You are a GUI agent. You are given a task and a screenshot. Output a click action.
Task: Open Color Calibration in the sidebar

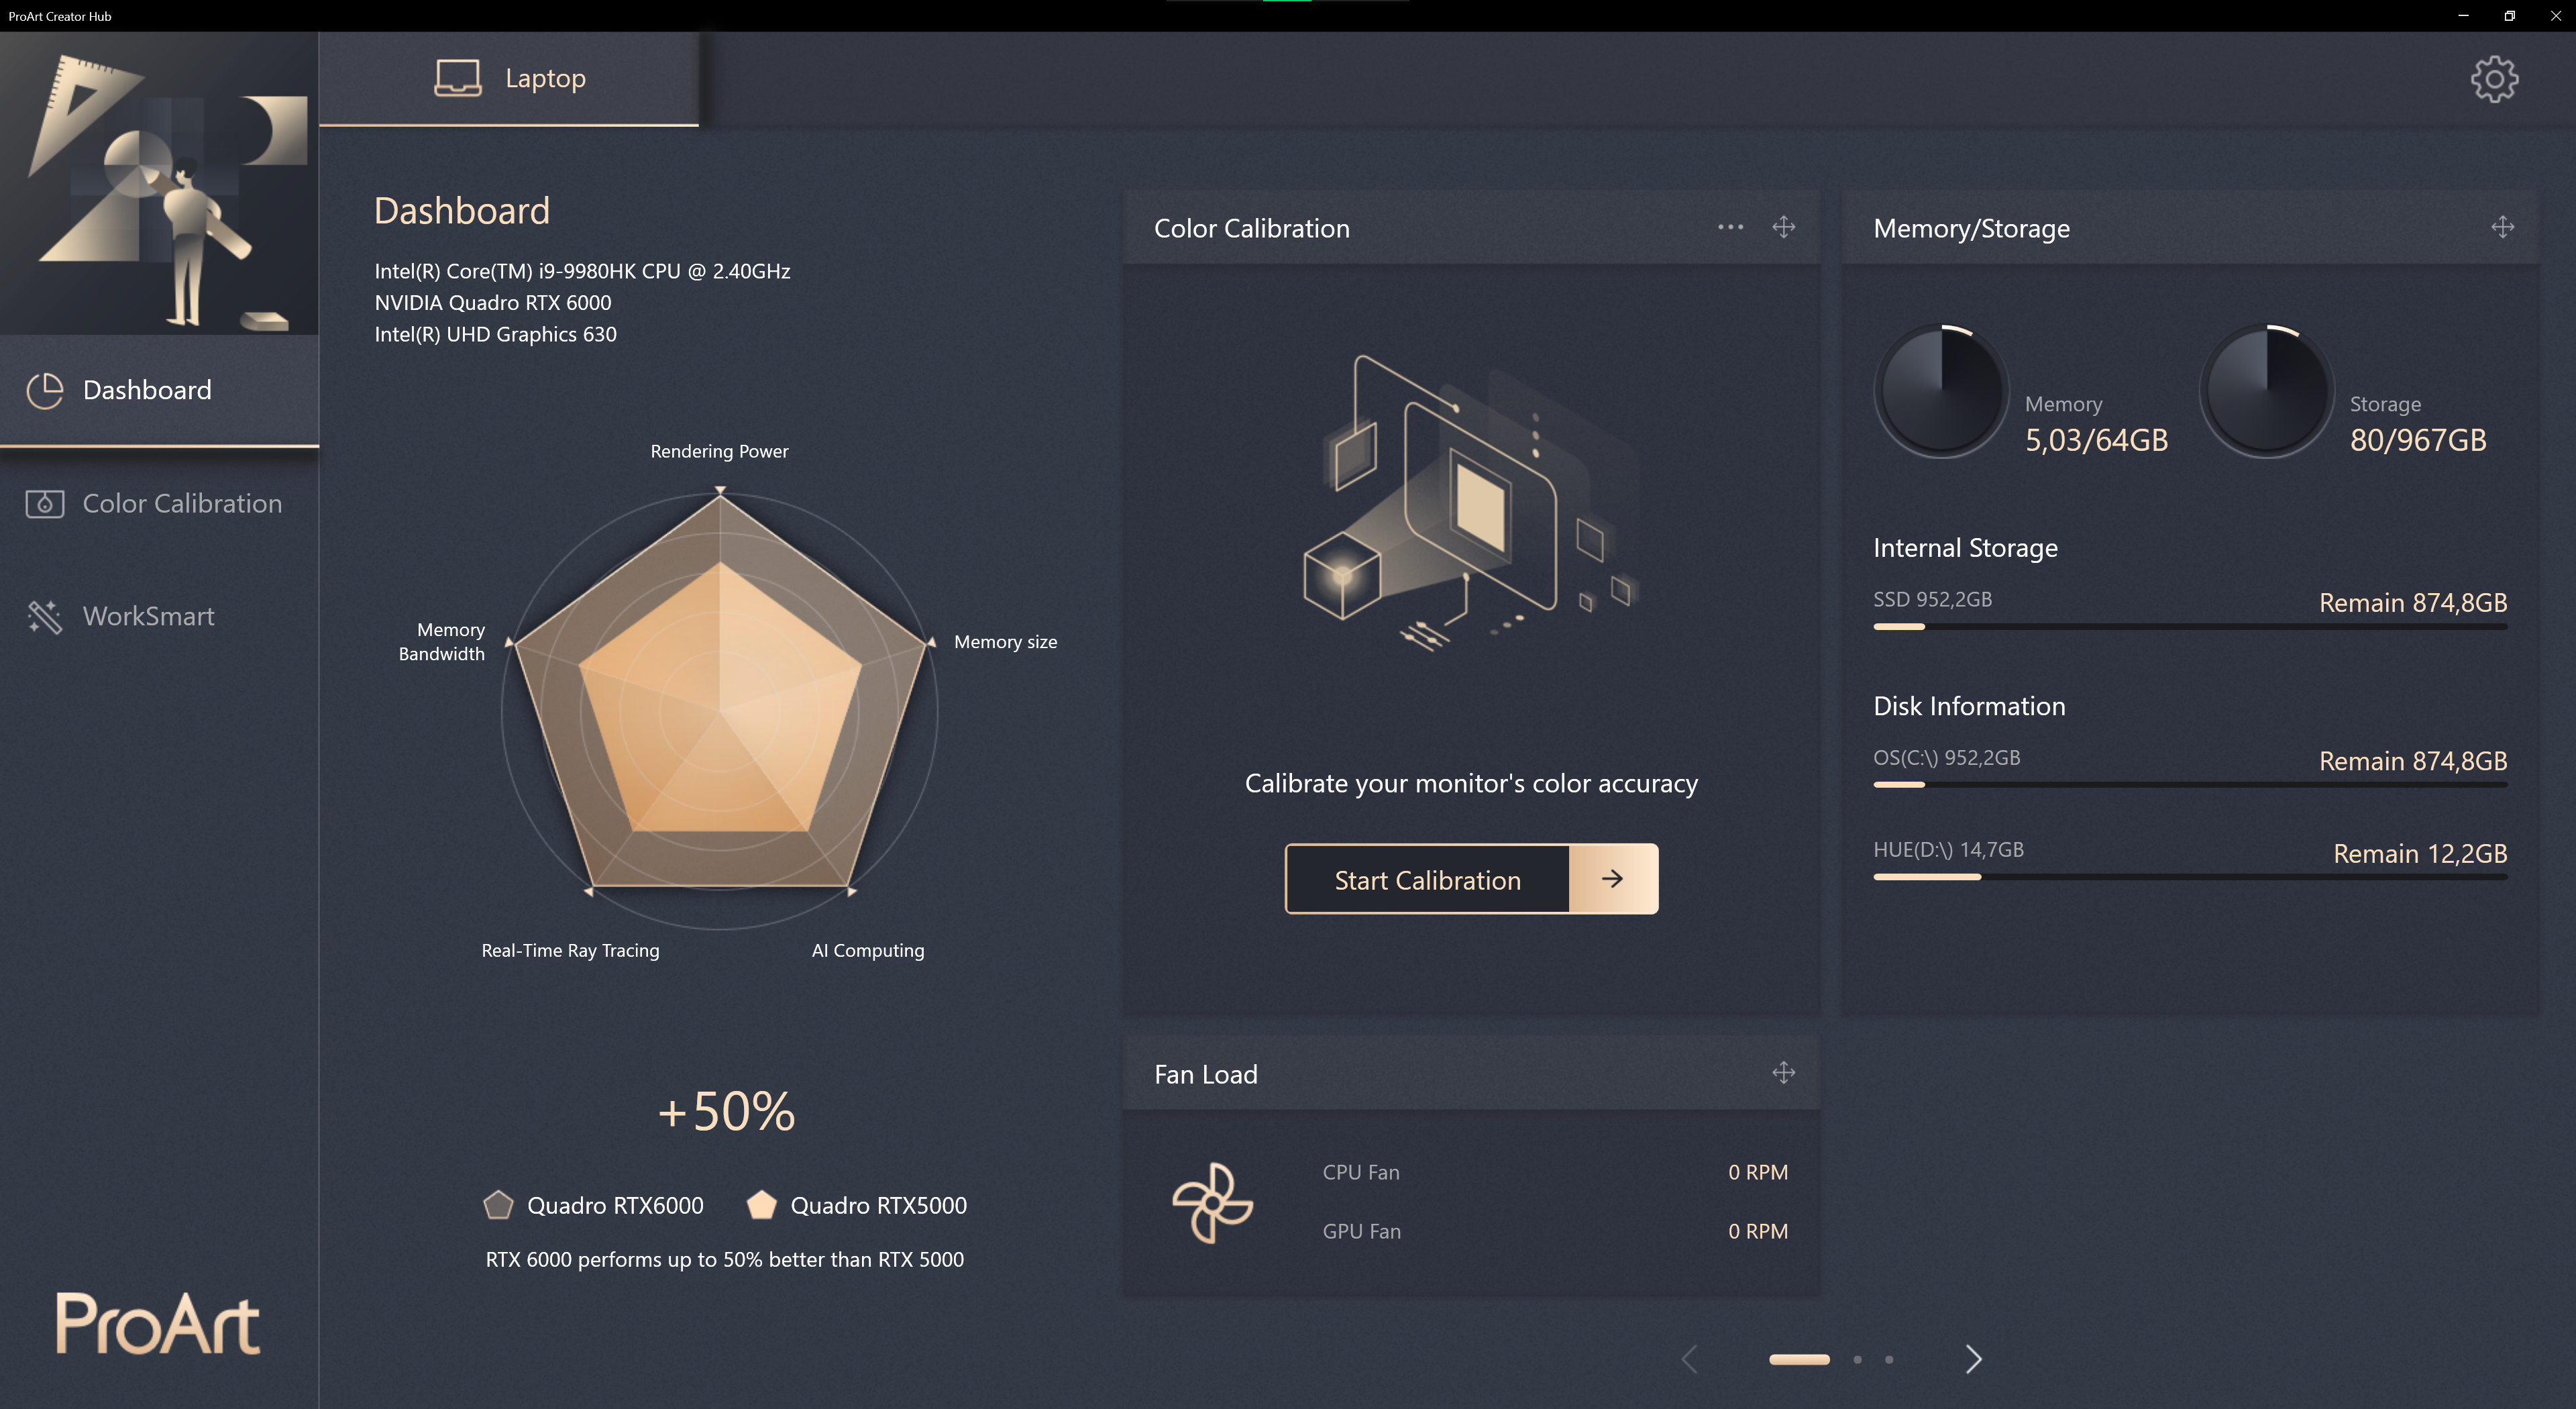pyautogui.click(x=181, y=503)
